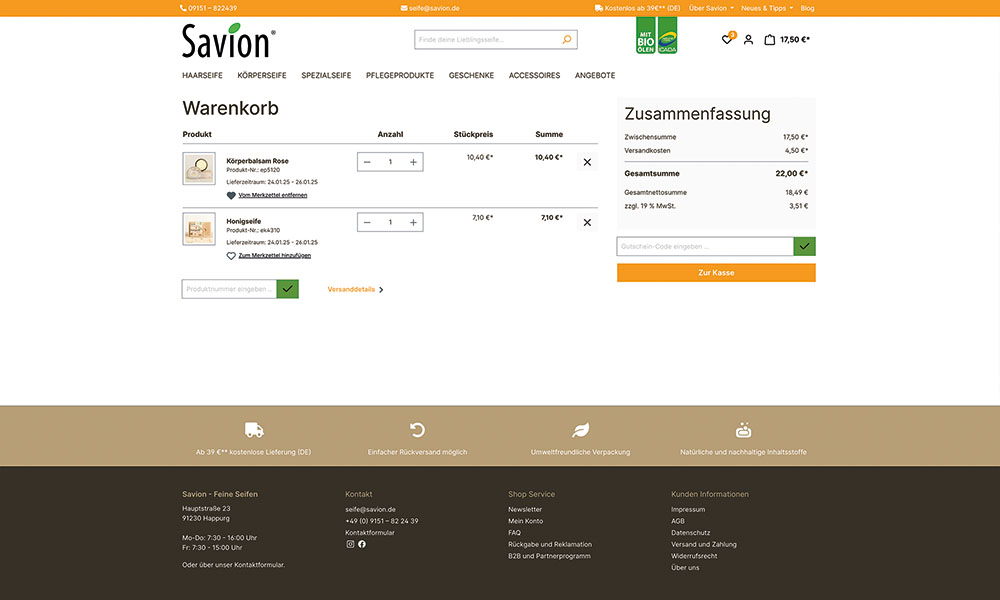Image resolution: width=1000 pixels, height=600 pixels.
Task: Click the Mit Bio Ölen badge
Action: (x=645, y=35)
